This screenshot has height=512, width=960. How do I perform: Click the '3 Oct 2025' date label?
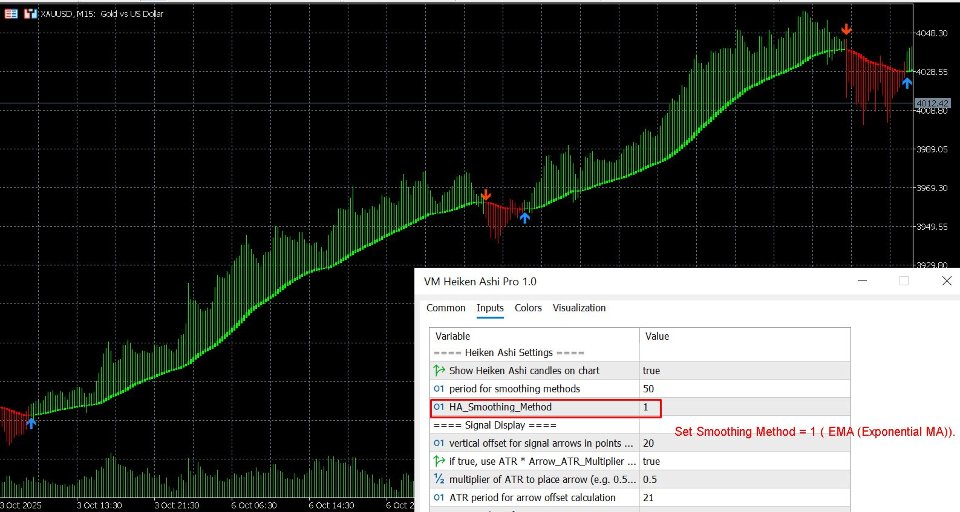[21, 506]
